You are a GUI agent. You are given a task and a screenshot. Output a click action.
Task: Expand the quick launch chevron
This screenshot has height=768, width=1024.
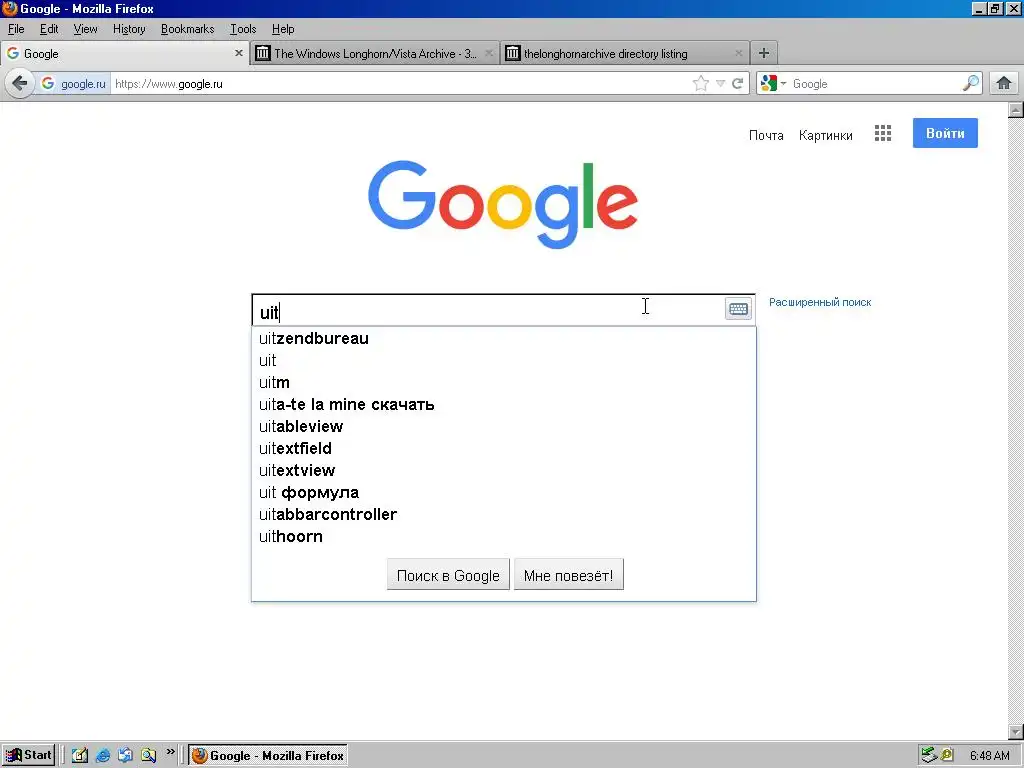(x=170, y=752)
